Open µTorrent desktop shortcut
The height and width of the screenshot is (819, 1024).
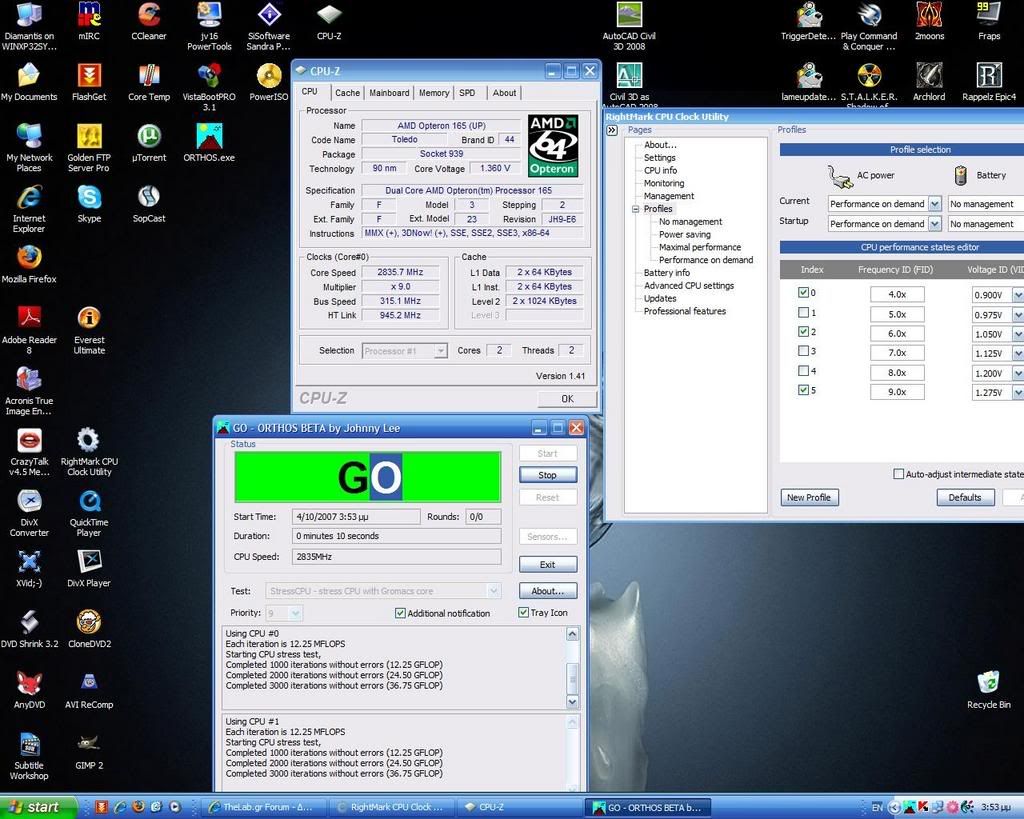149,142
